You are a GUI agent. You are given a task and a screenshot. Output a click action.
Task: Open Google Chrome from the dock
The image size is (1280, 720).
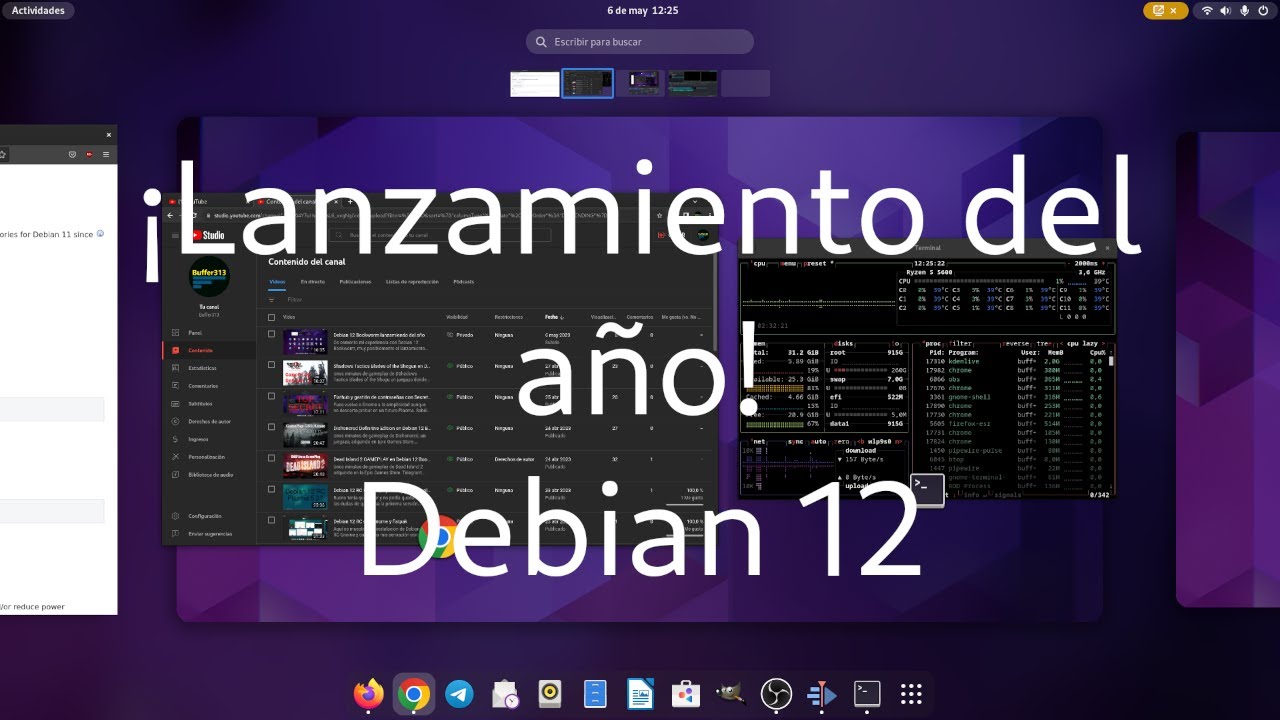(x=413, y=694)
